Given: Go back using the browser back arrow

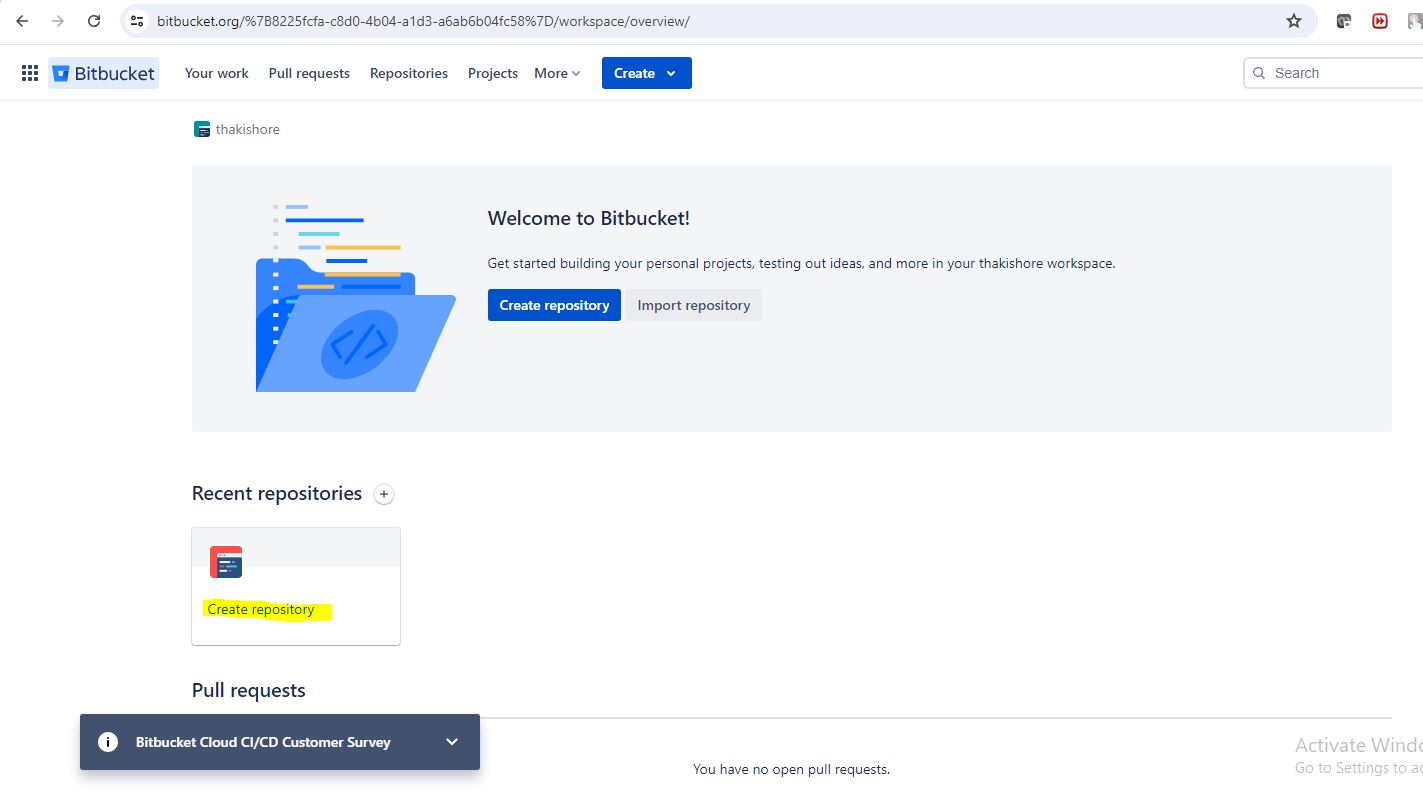Looking at the screenshot, I should pos(22,21).
